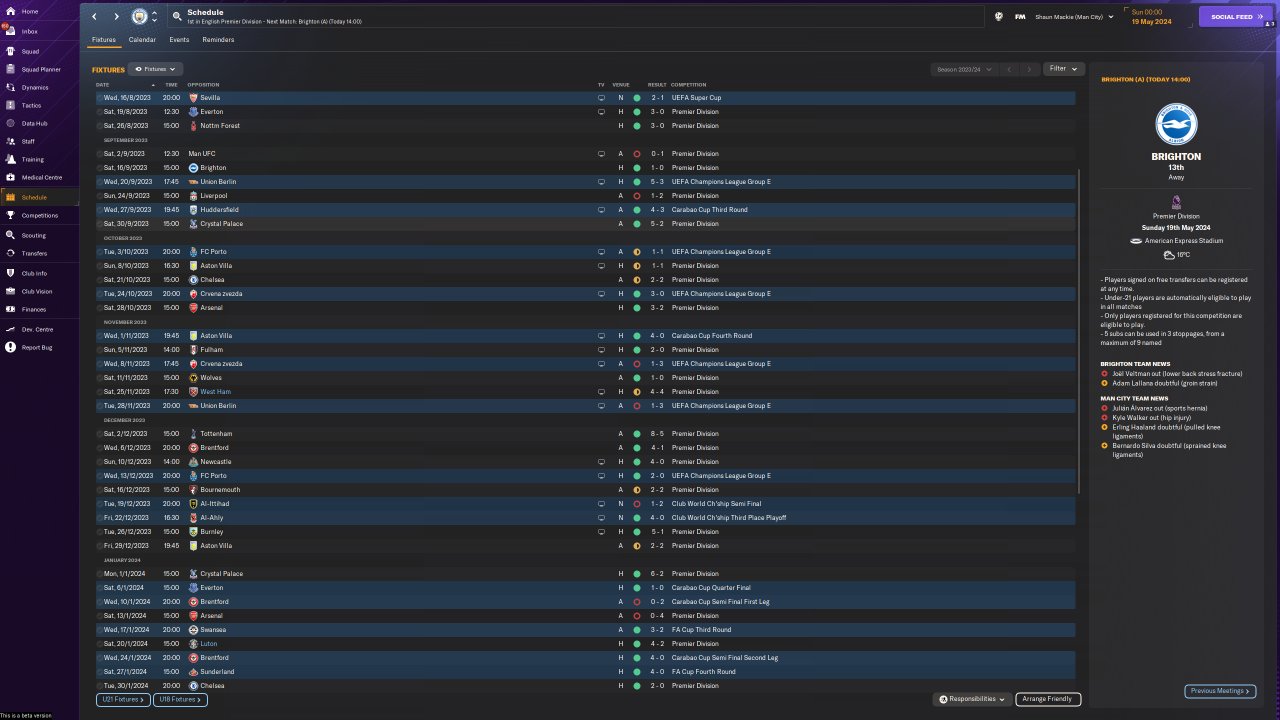Screen dimensions: 1280x720
Task: Click Arrange Friendly
Action: coord(1048,699)
